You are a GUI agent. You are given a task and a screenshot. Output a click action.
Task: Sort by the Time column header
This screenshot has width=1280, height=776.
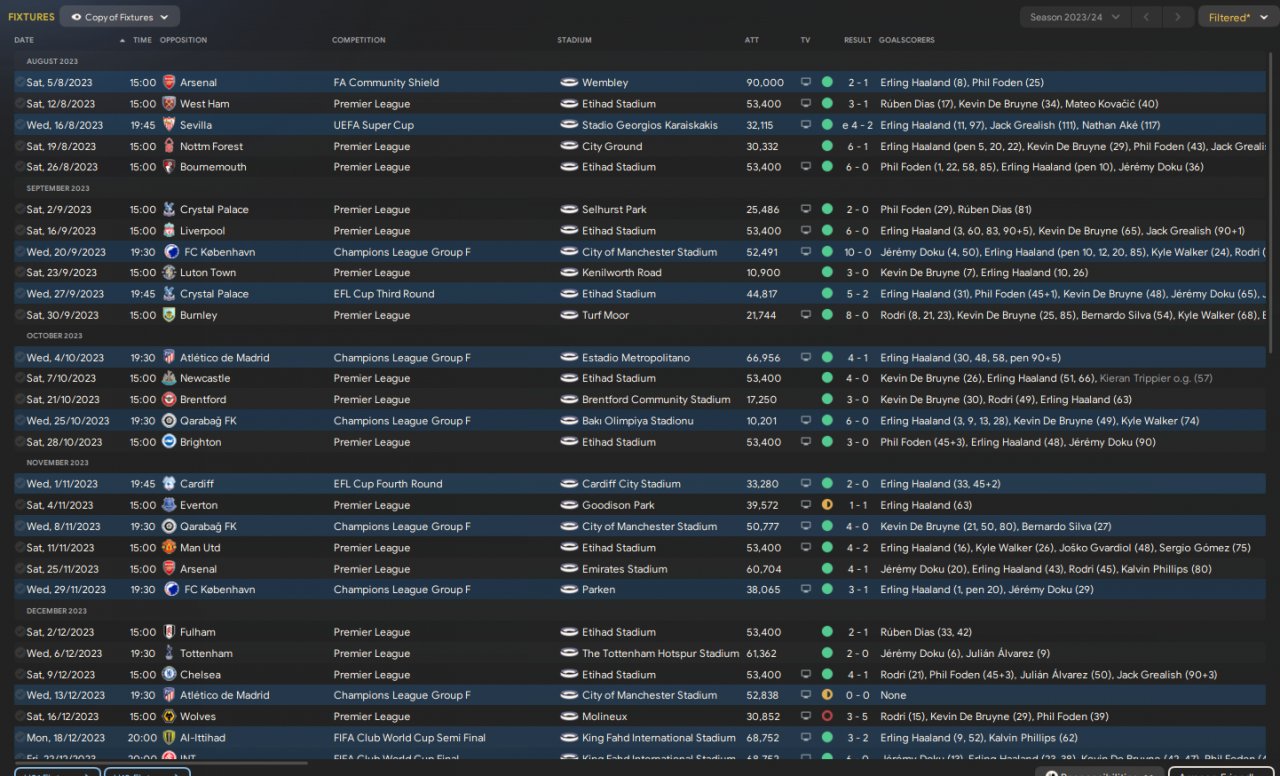point(142,40)
